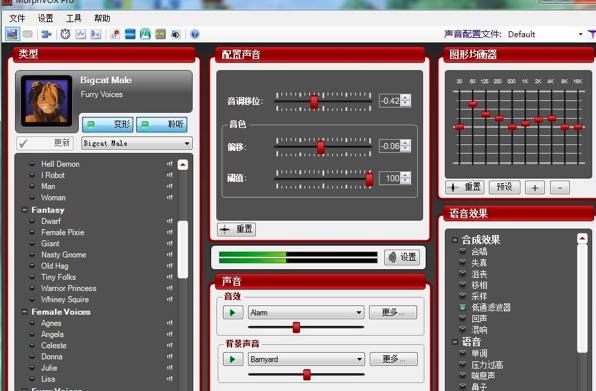The width and height of the screenshot is (596, 391).
Task: Collapse the 合成效果 effects group
Action: coord(455,240)
